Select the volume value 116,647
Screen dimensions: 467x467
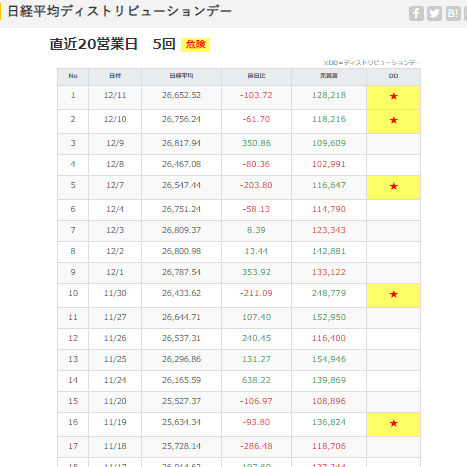[329, 185]
